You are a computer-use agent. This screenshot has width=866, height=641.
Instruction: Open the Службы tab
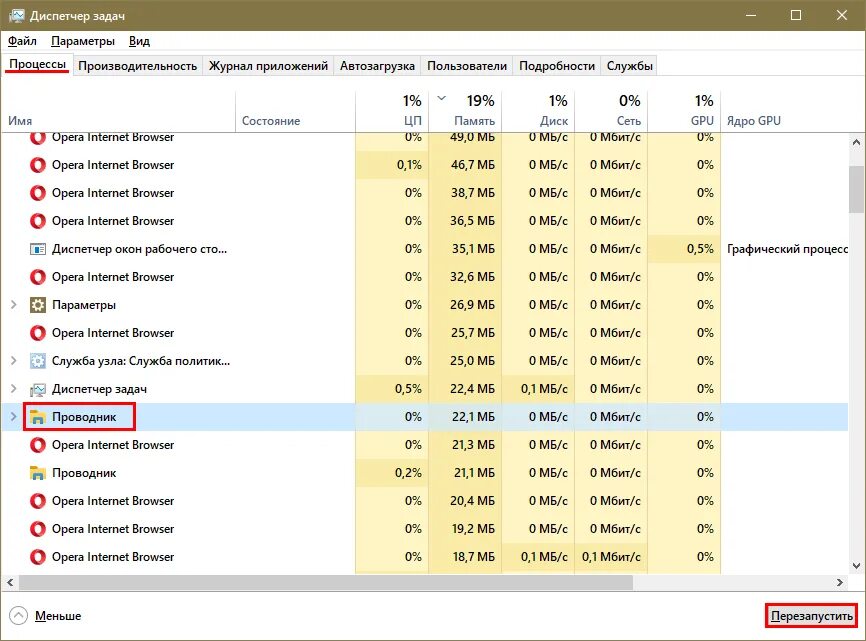[x=630, y=66]
